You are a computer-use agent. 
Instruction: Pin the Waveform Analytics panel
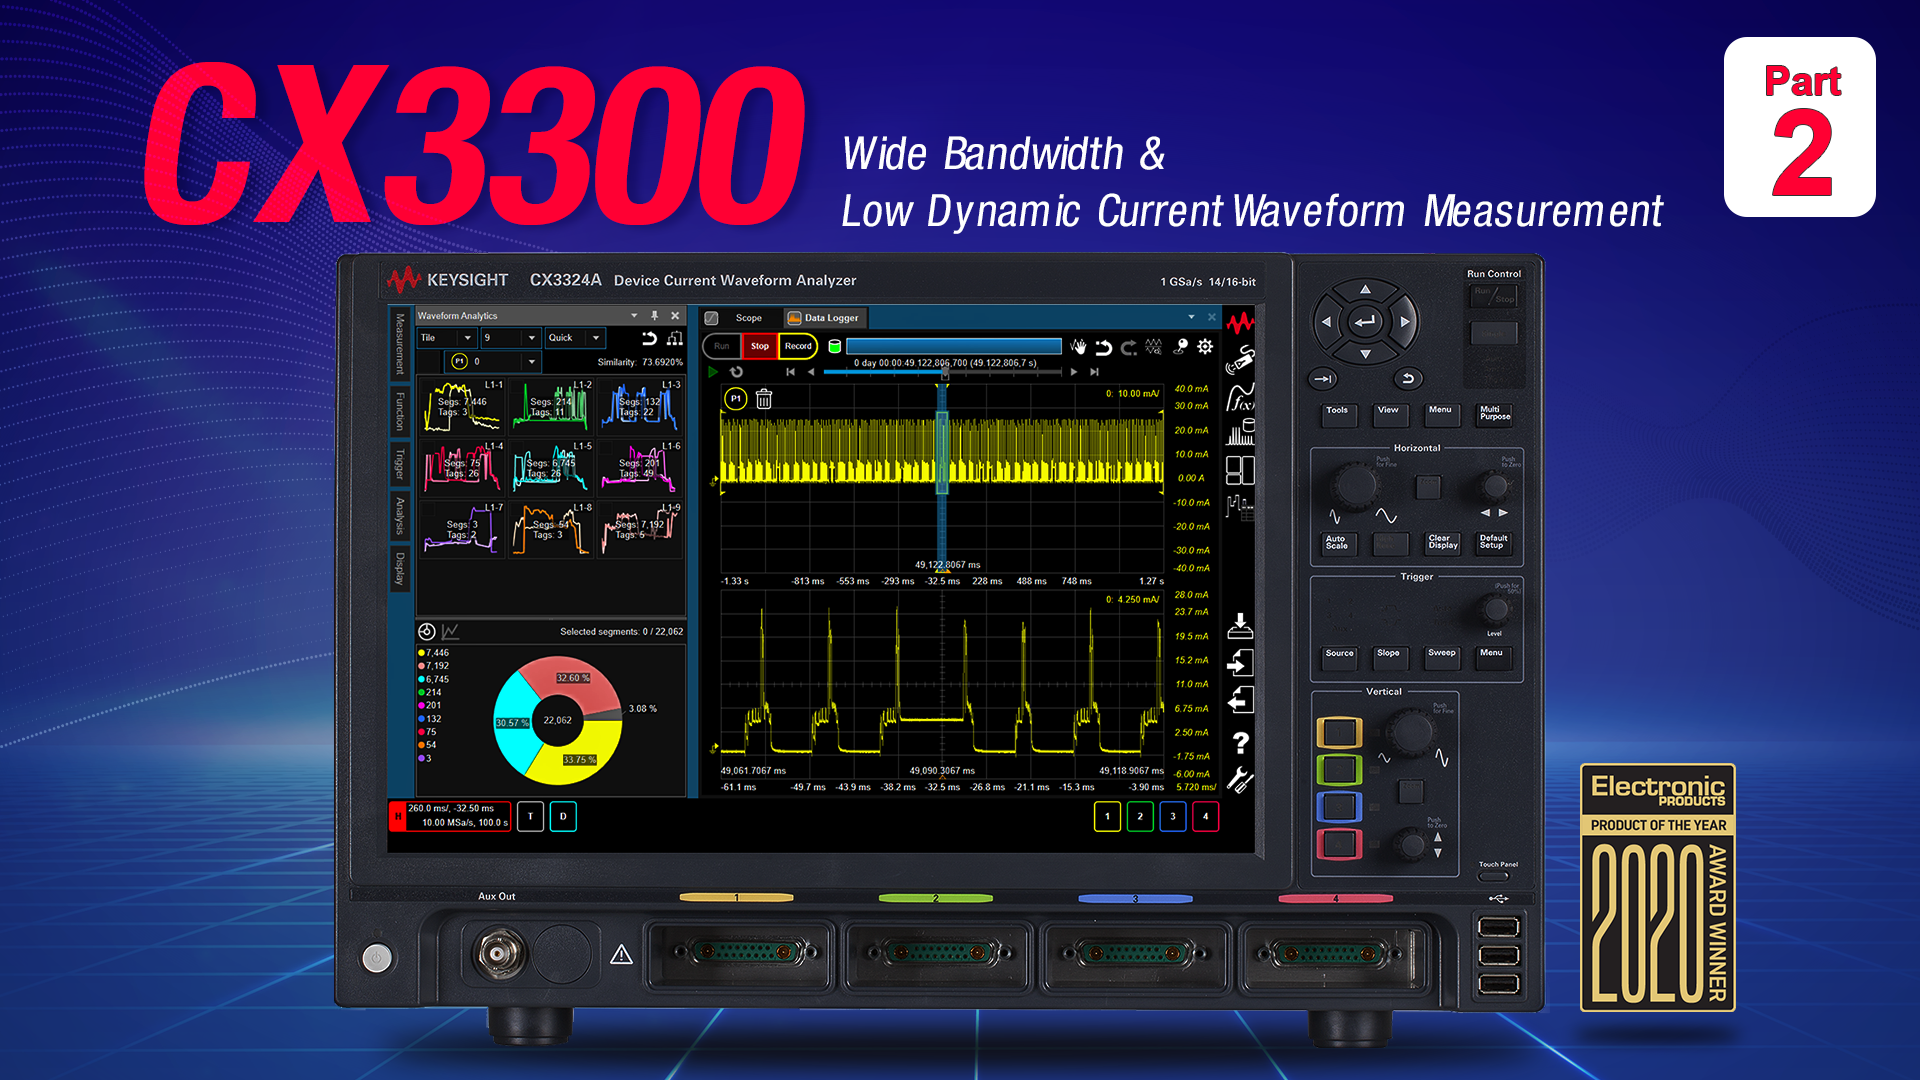coord(655,316)
